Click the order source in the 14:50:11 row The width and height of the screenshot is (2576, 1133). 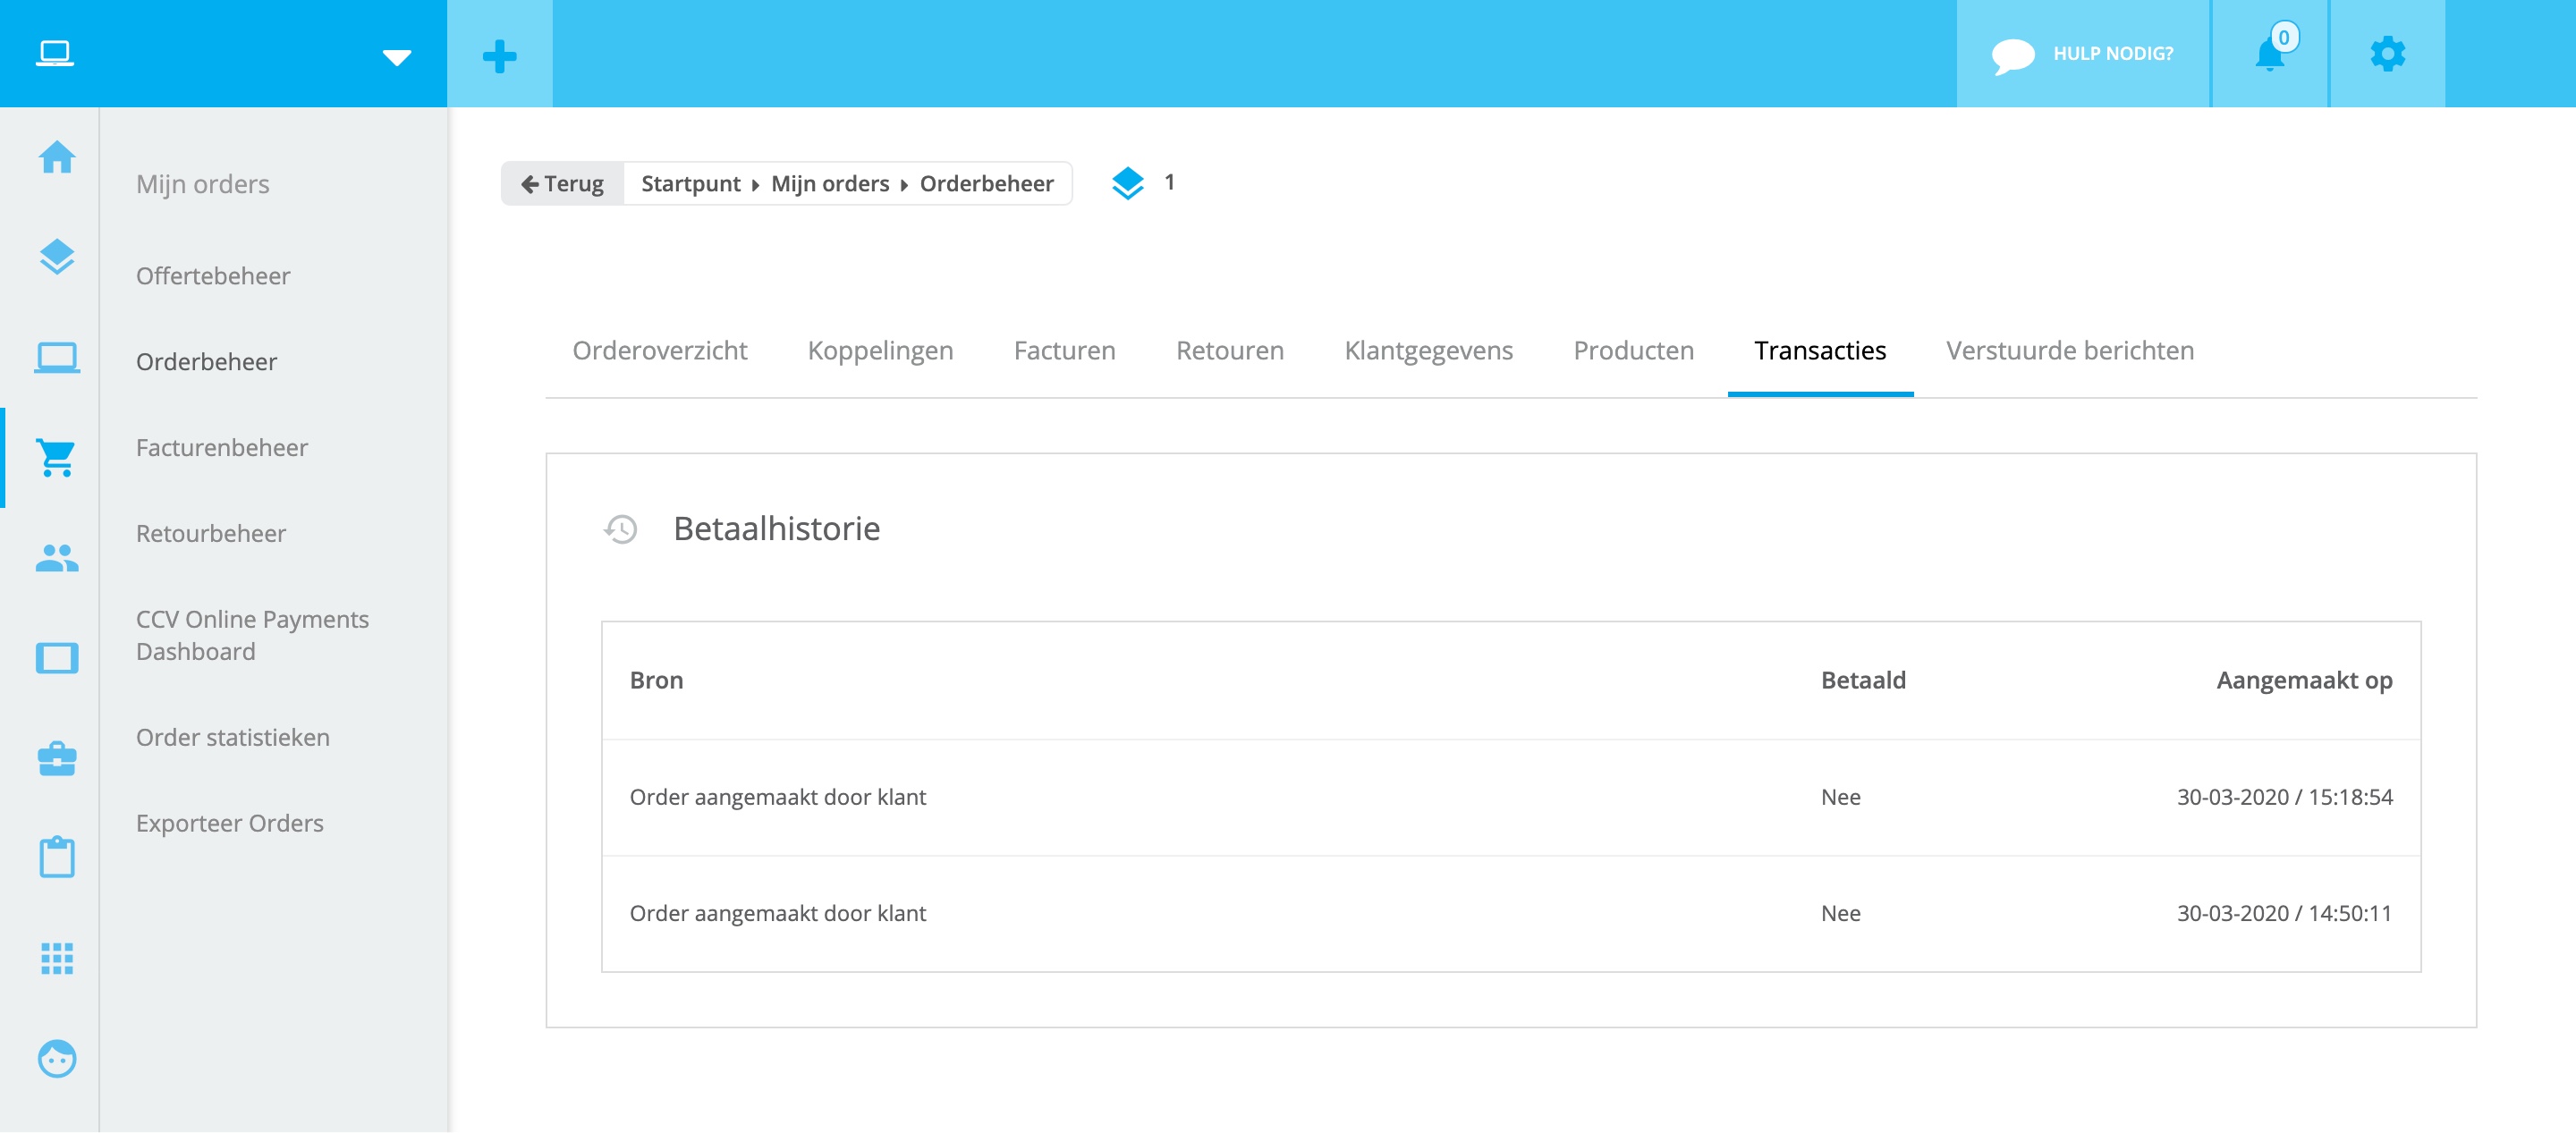pos(778,914)
